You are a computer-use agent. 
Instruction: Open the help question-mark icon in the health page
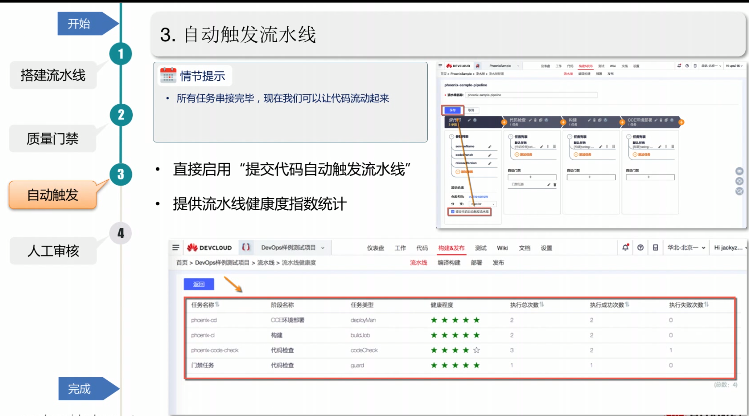641,247
